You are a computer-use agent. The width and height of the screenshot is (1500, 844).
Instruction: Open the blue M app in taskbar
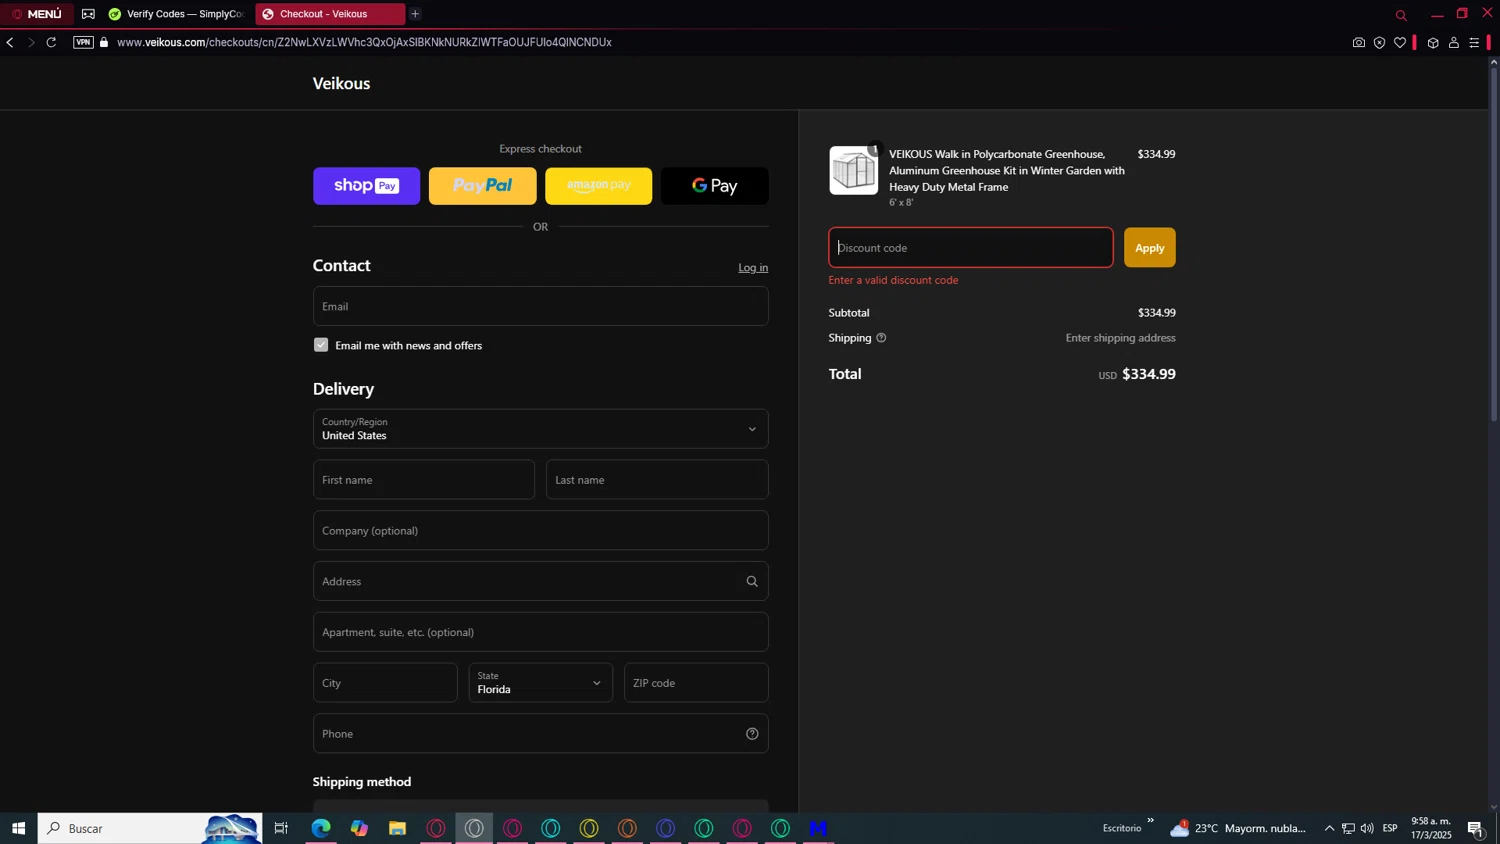click(x=819, y=828)
